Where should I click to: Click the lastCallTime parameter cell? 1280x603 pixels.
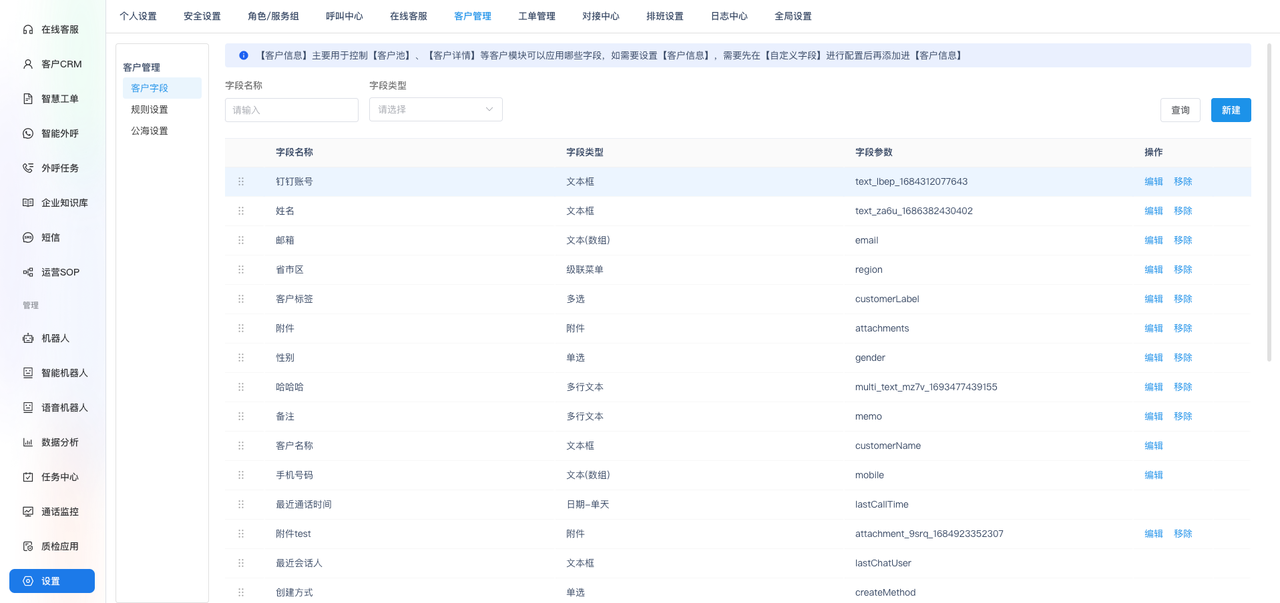[882, 505]
